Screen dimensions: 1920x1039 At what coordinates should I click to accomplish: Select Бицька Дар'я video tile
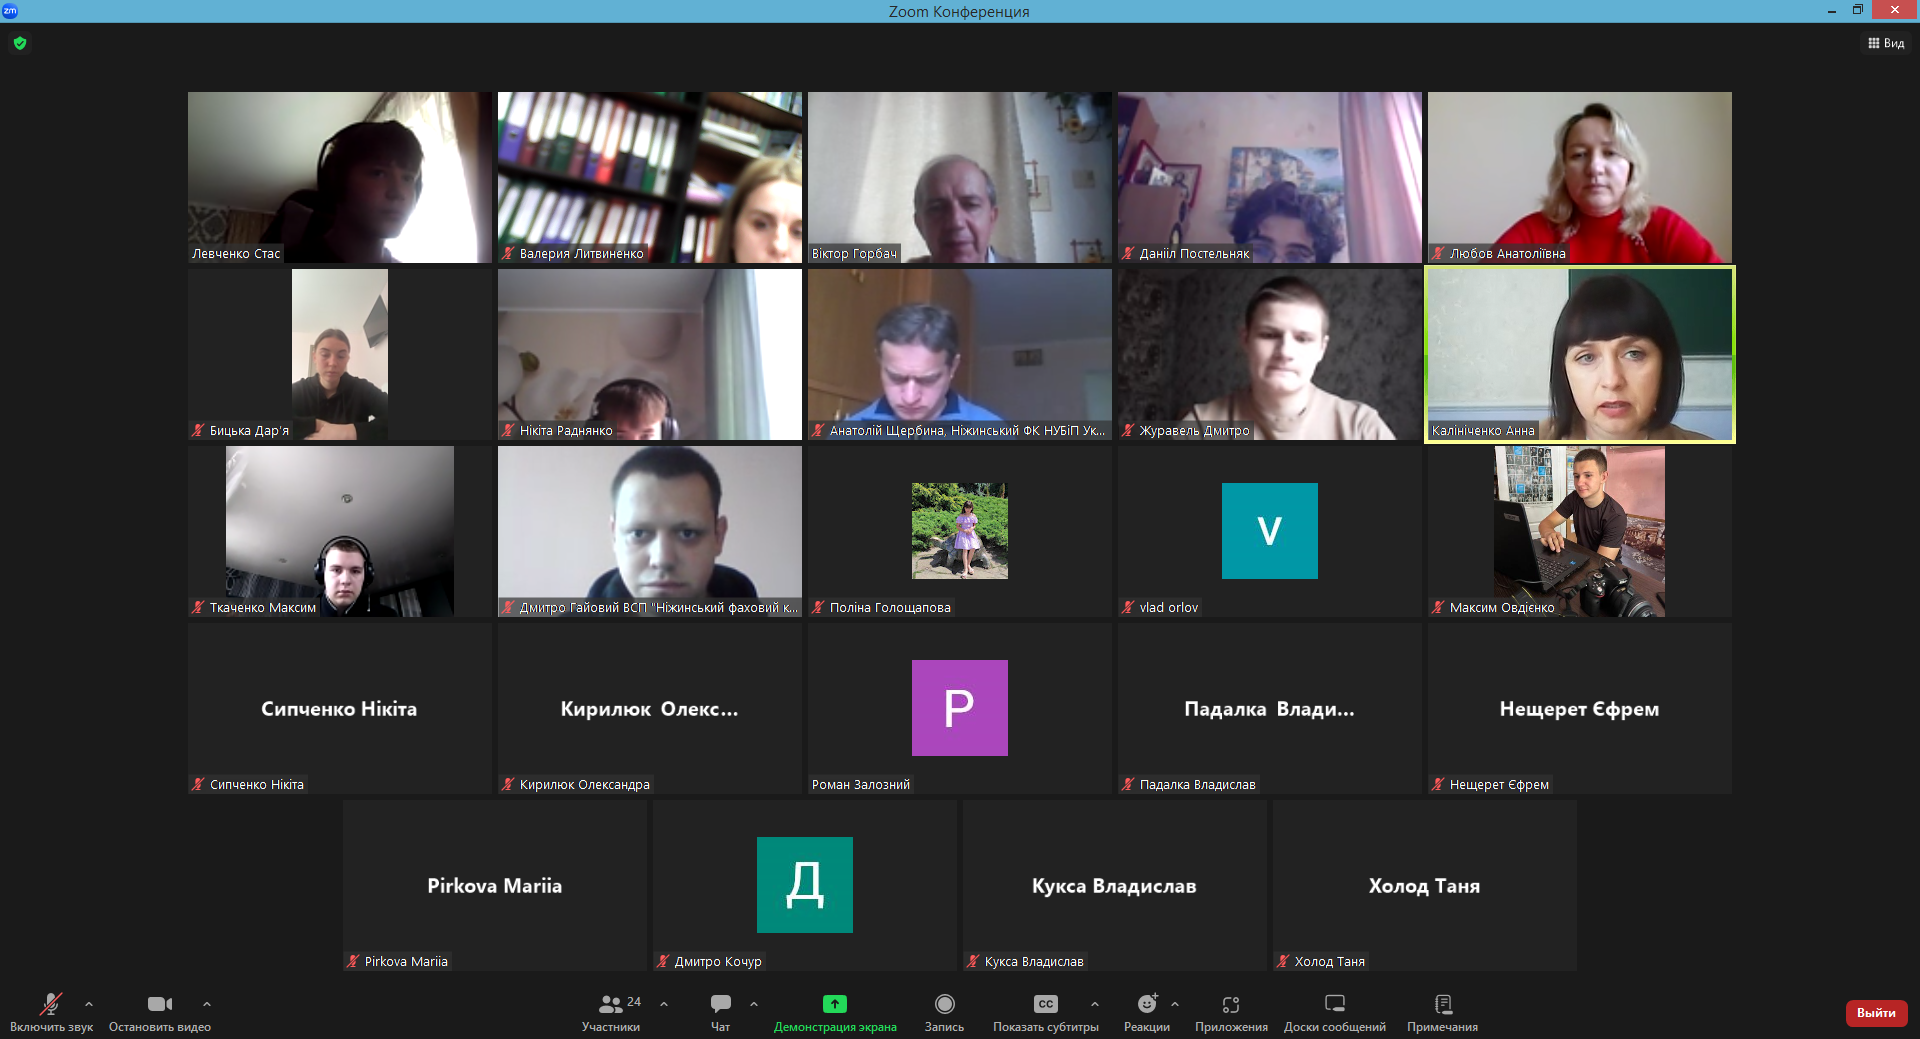[x=340, y=355]
